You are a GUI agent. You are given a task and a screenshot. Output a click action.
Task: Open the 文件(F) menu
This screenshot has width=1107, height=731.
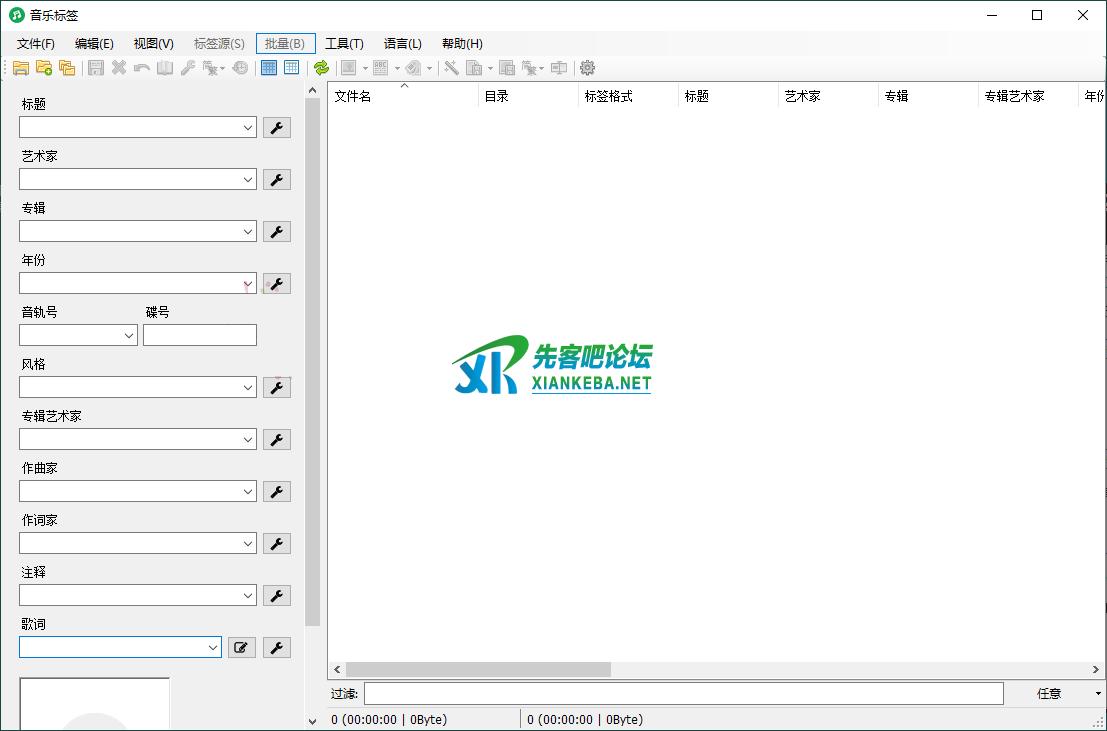(x=36, y=44)
